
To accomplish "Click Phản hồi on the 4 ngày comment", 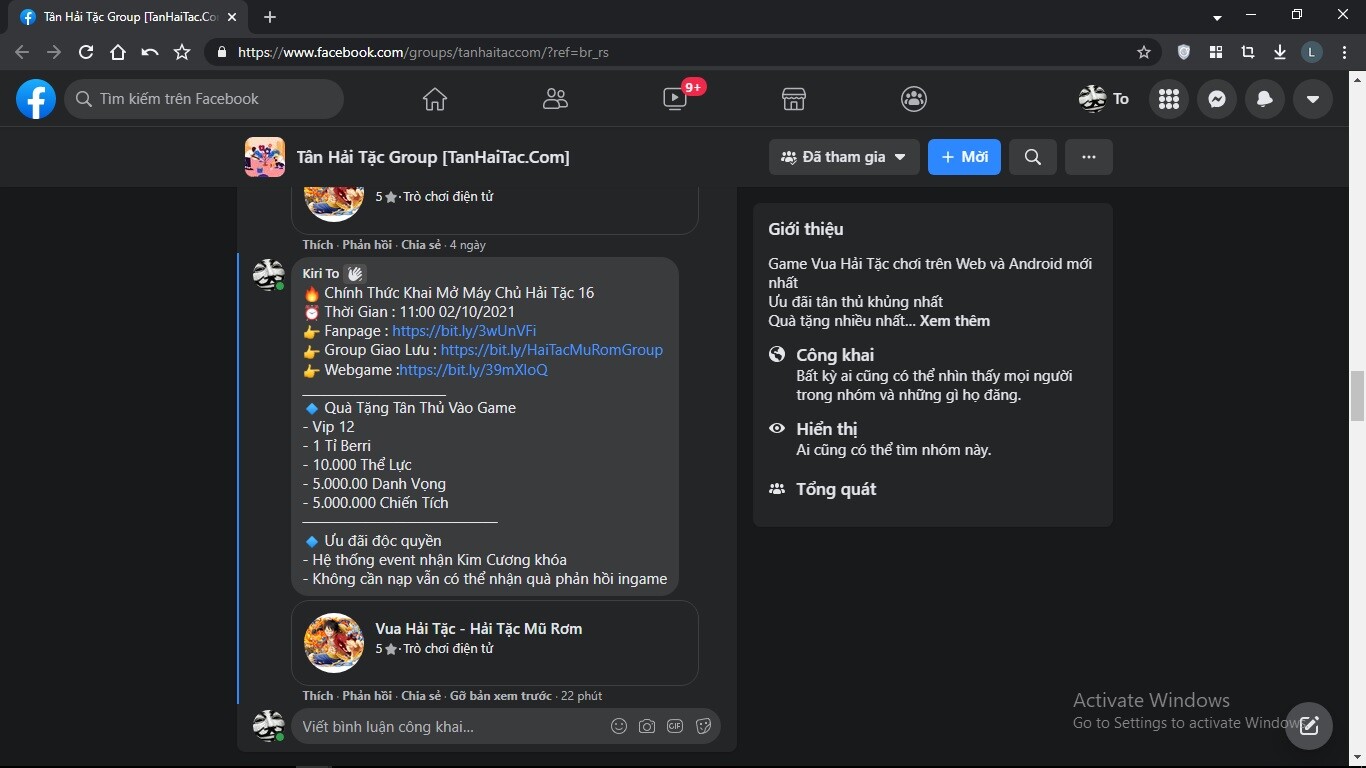I will (x=367, y=245).
